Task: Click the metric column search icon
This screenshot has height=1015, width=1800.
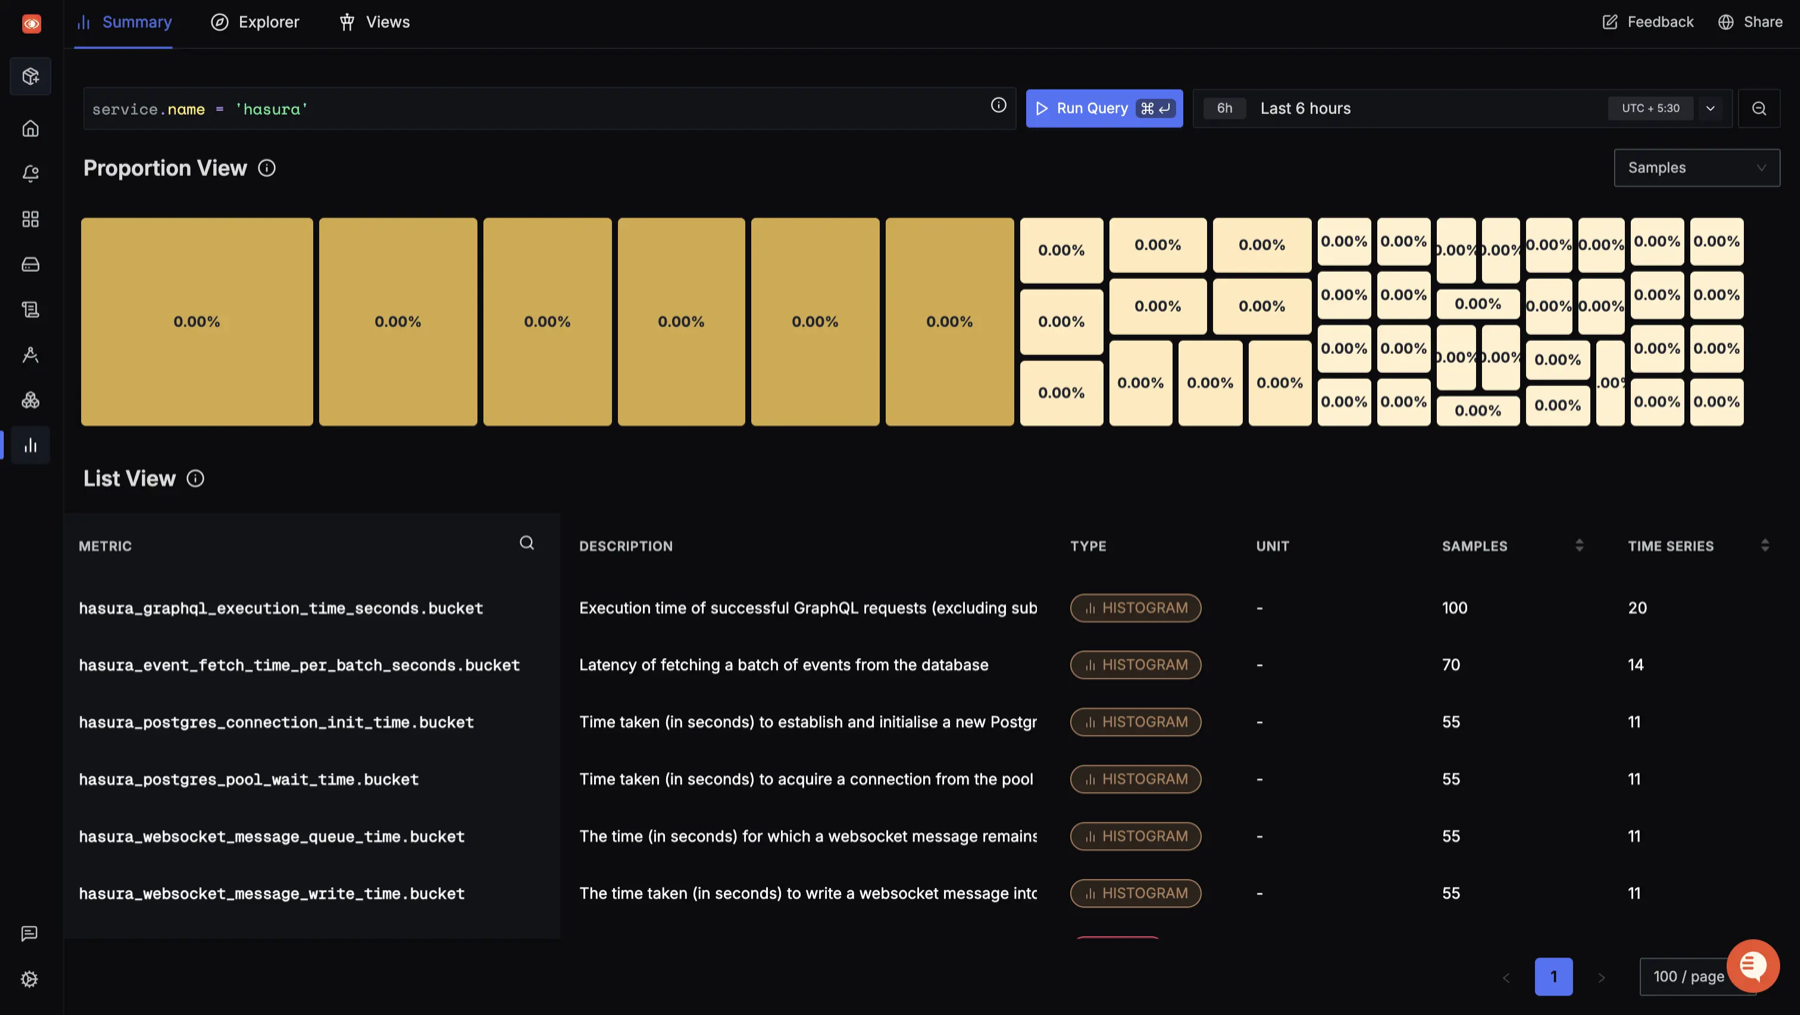Action: [527, 543]
